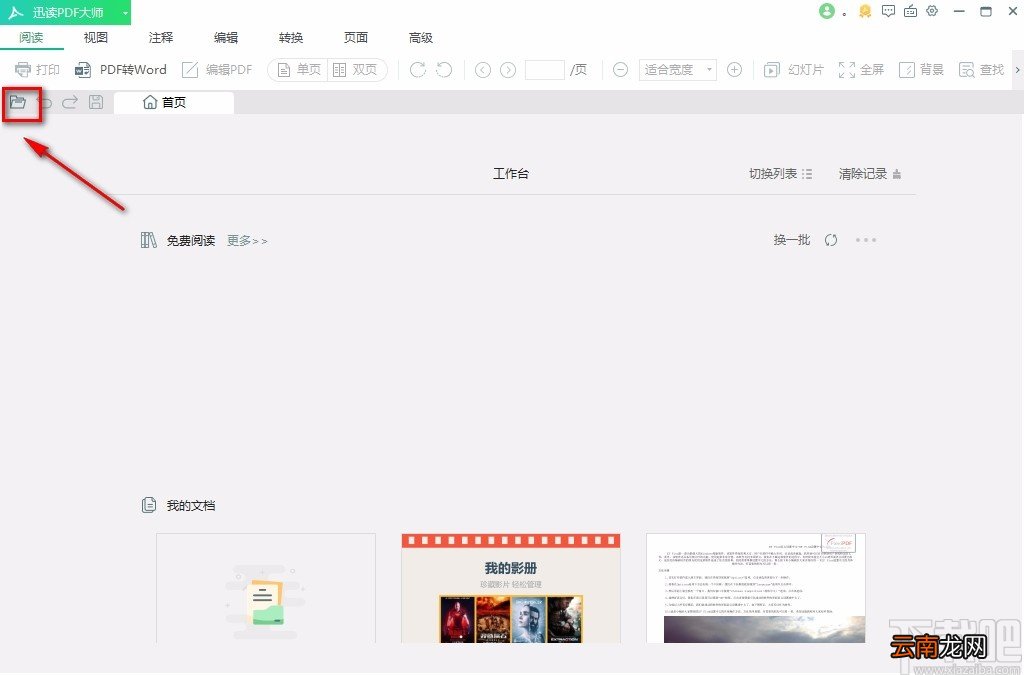Viewport: 1024px width, 675px height.
Task: Open the 背景 background option
Action: coord(921,69)
